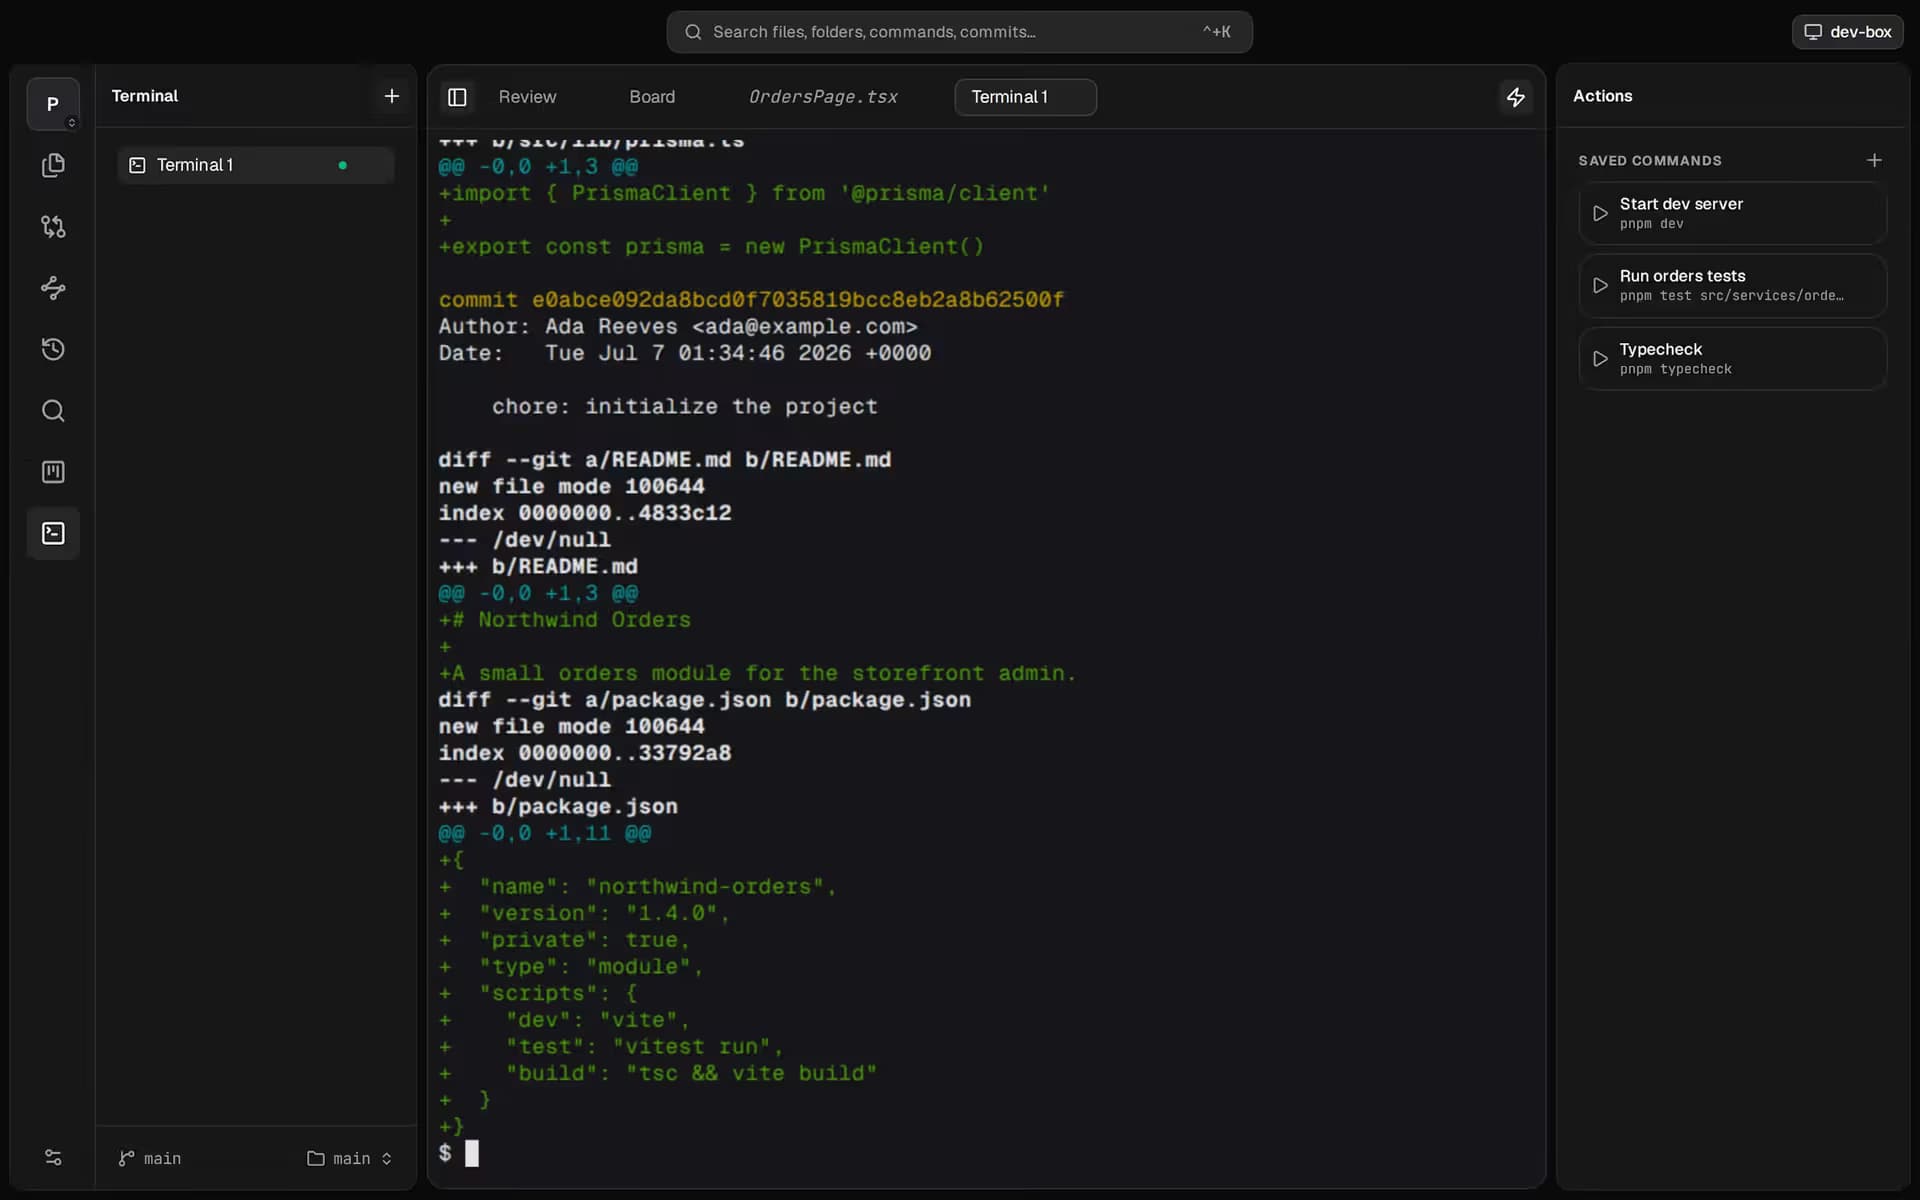Open the main folder worktree dropdown
Viewport: 1920px width, 1200px height.
(x=349, y=1158)
